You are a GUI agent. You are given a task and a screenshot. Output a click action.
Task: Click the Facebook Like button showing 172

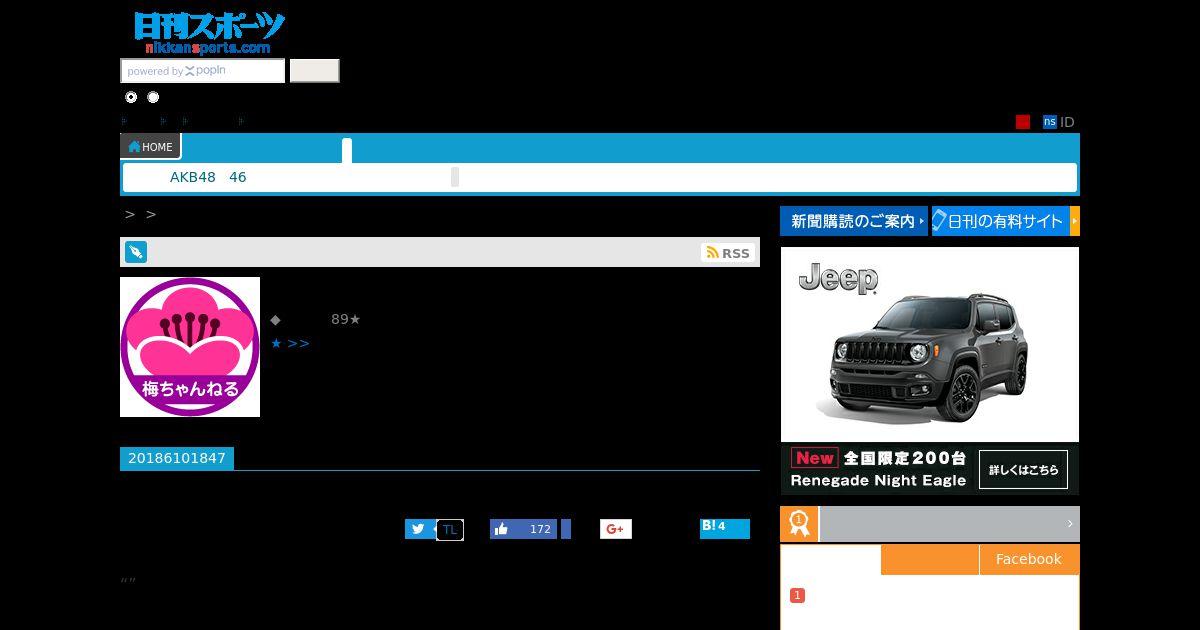coord(523,529)
